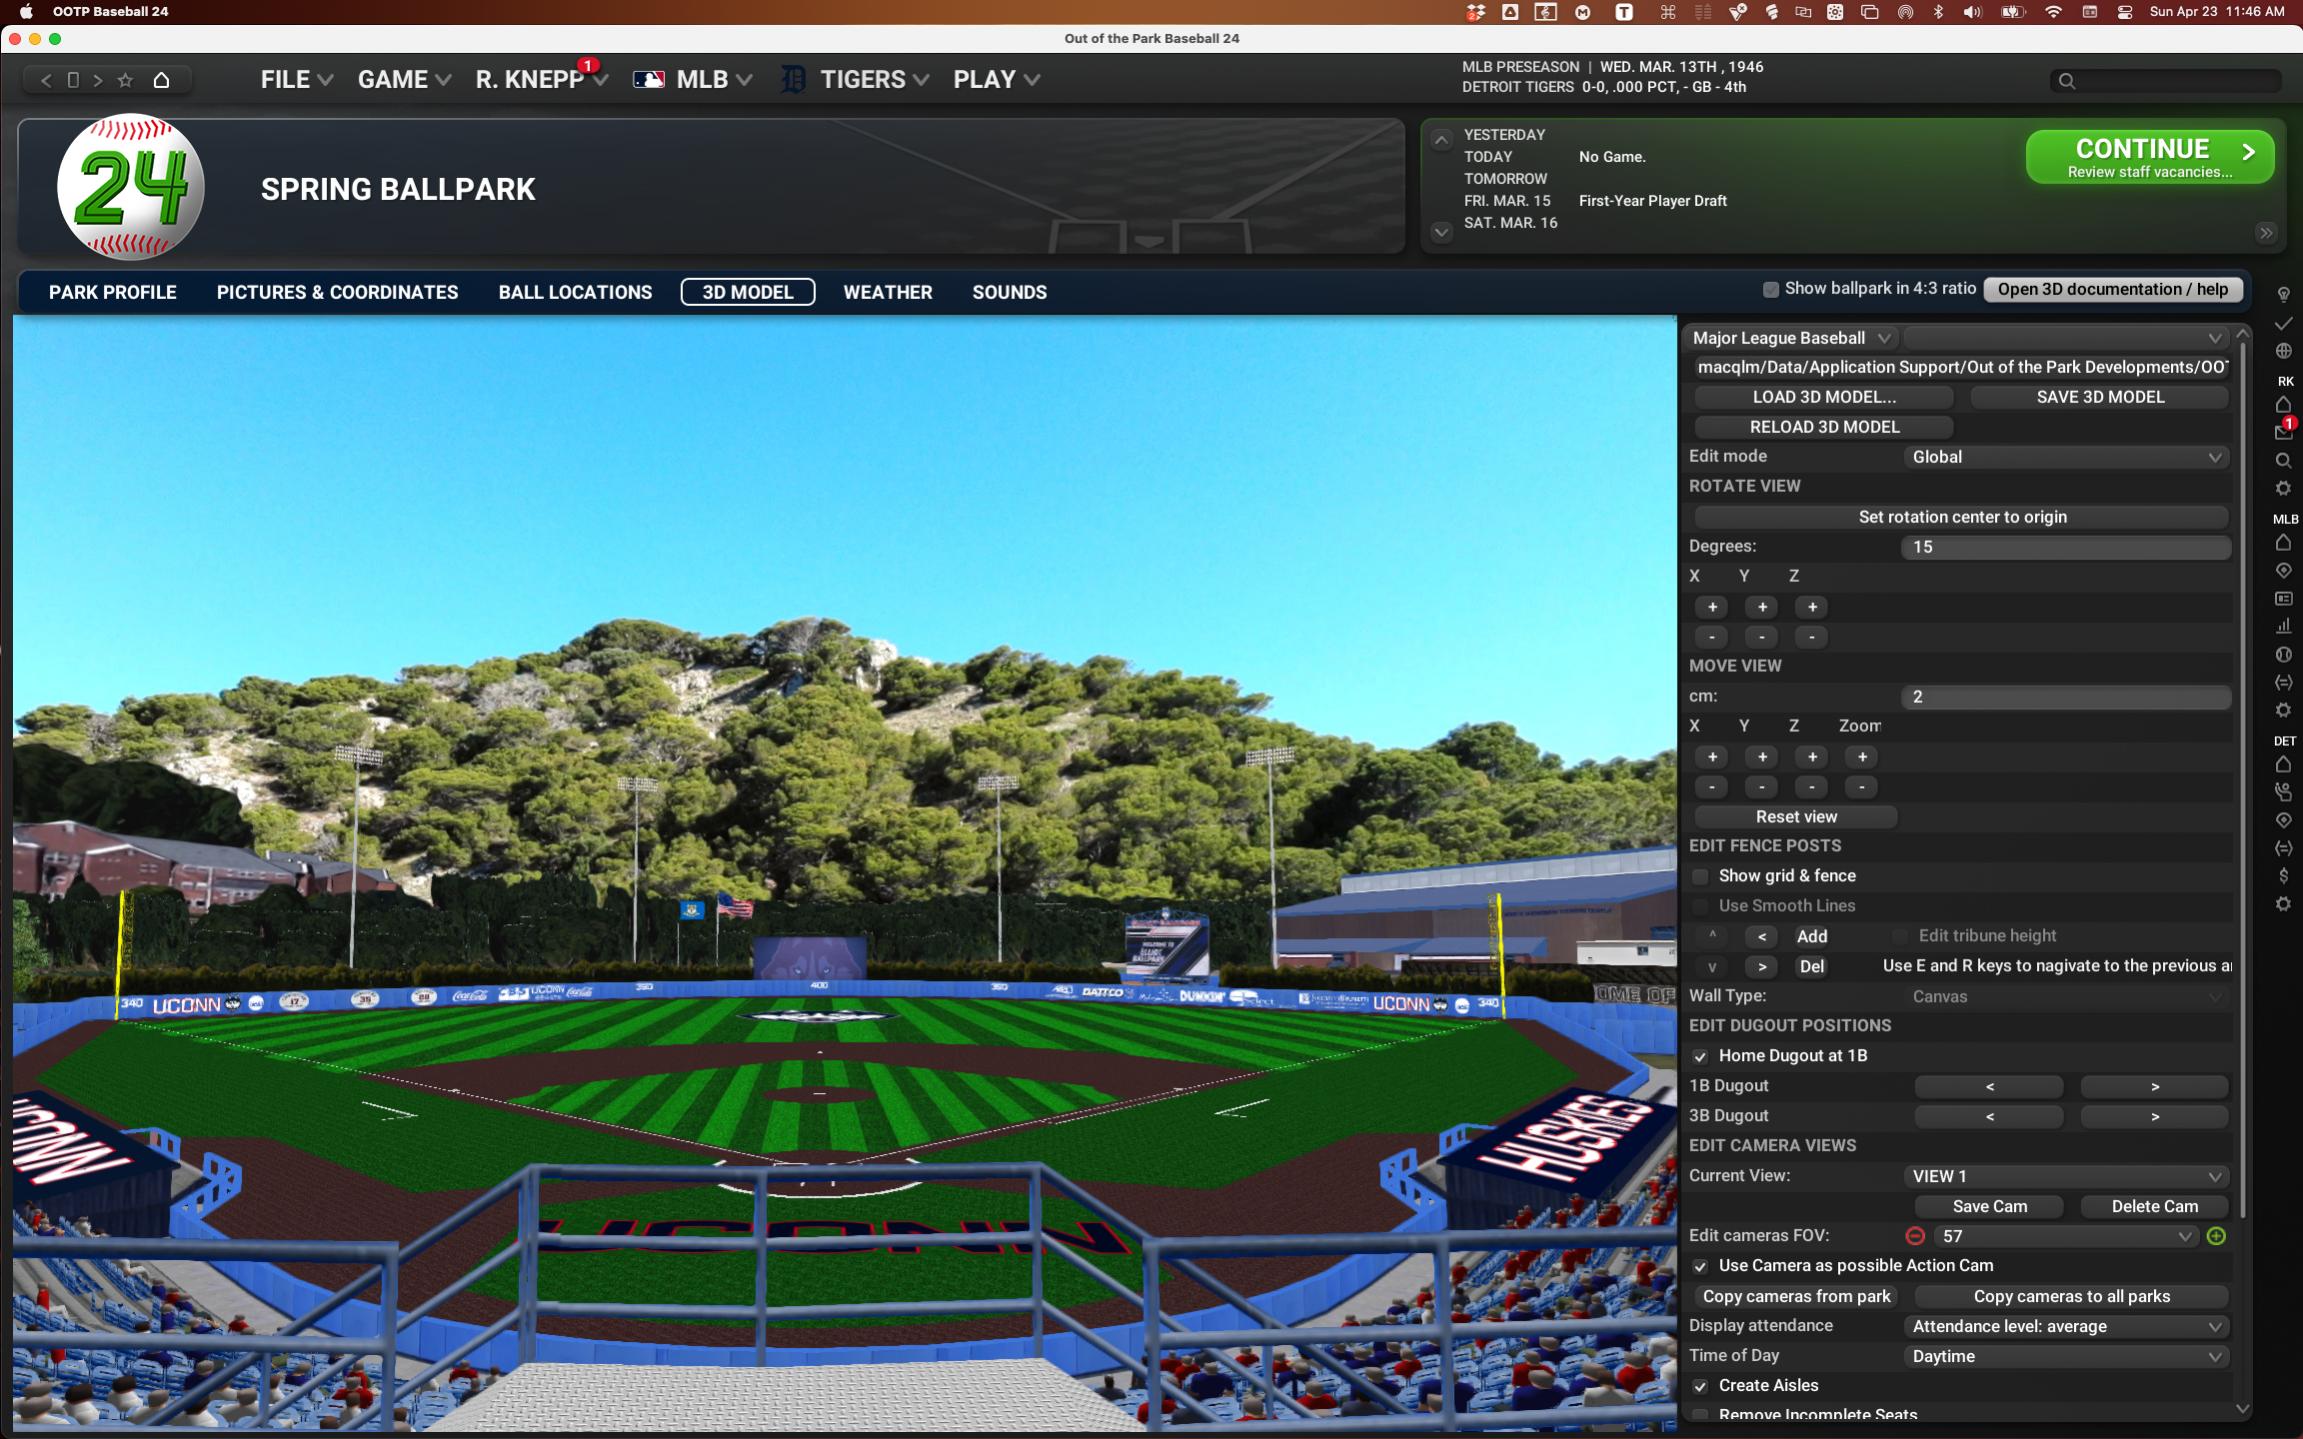Click the Degrees input field
Viewport: 2303px width, 1439px height.
[2065, 547]
